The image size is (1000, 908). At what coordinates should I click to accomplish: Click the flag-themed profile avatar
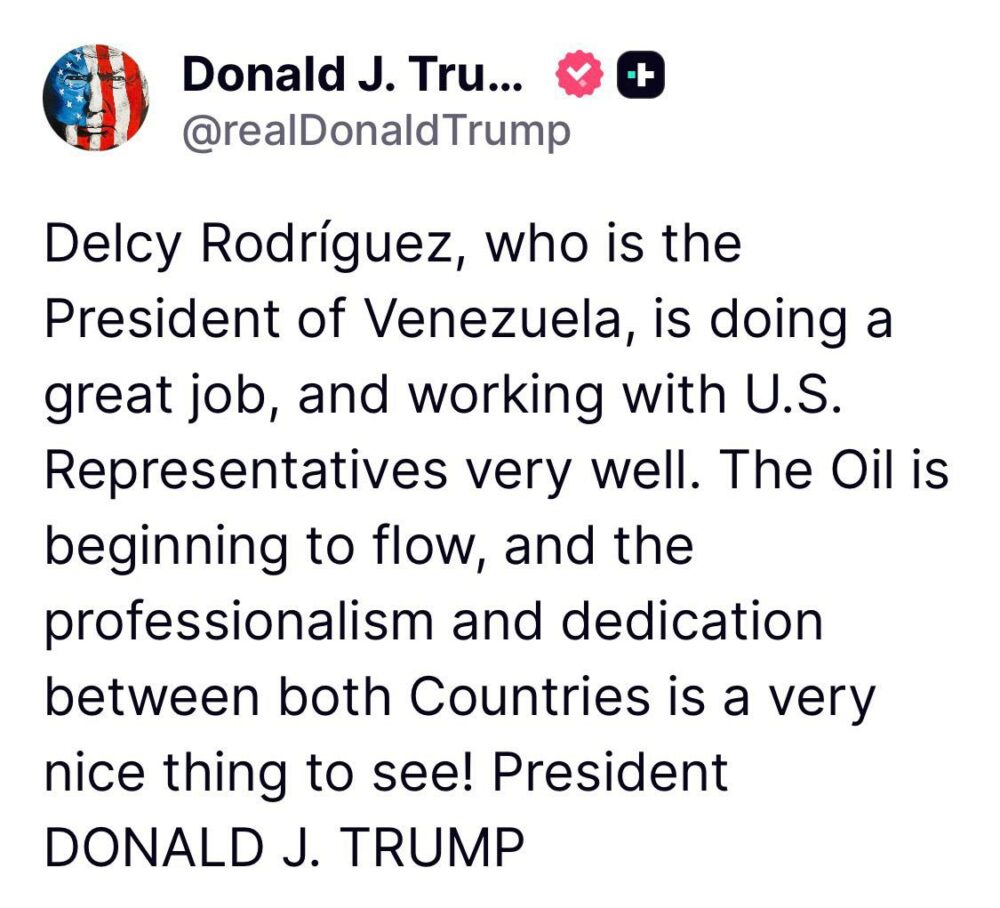click(96, 97)
